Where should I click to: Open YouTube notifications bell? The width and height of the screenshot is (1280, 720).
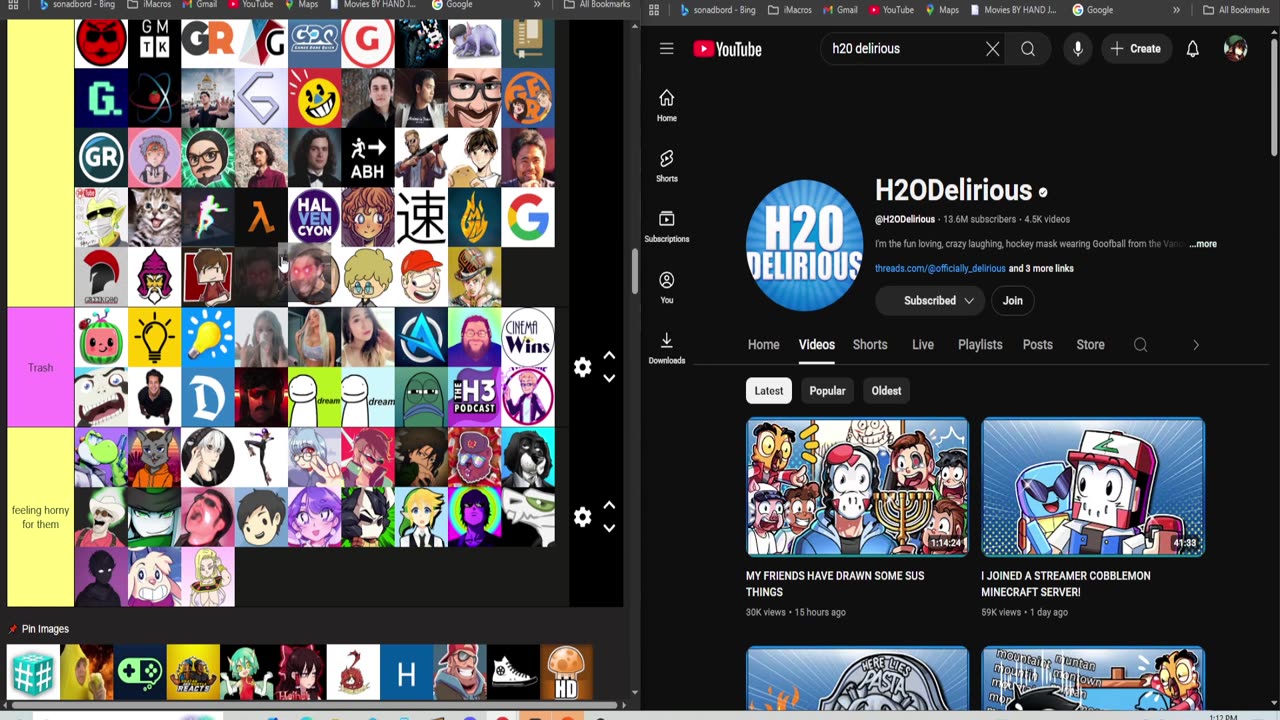coord(1192,48)
